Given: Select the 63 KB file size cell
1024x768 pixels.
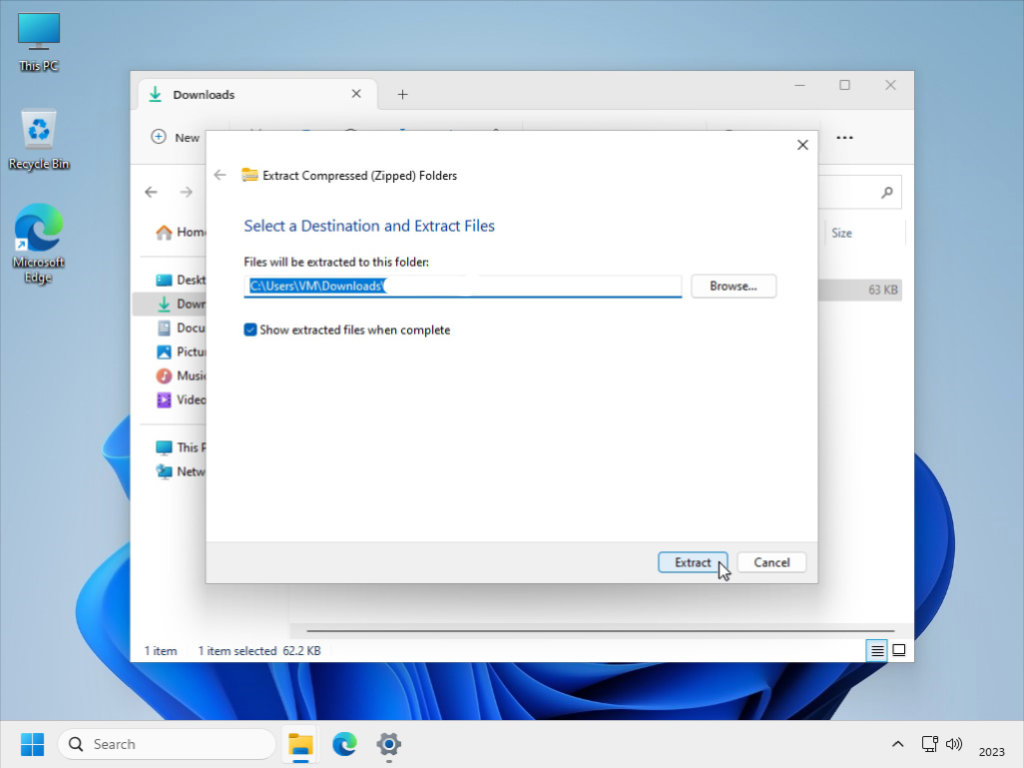Looking at the screenshot, I should (x=882, y=290).
